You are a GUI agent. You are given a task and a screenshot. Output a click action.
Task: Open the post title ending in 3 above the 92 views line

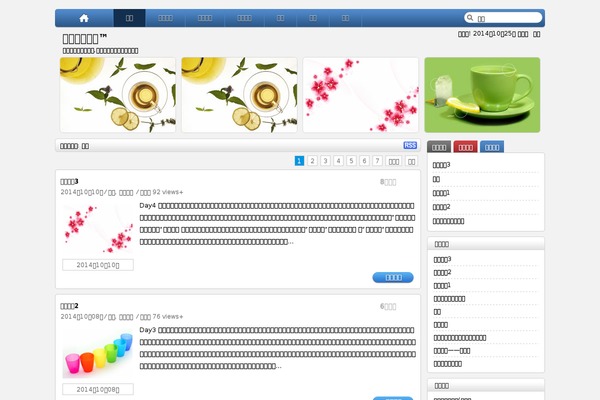[69, 181]
